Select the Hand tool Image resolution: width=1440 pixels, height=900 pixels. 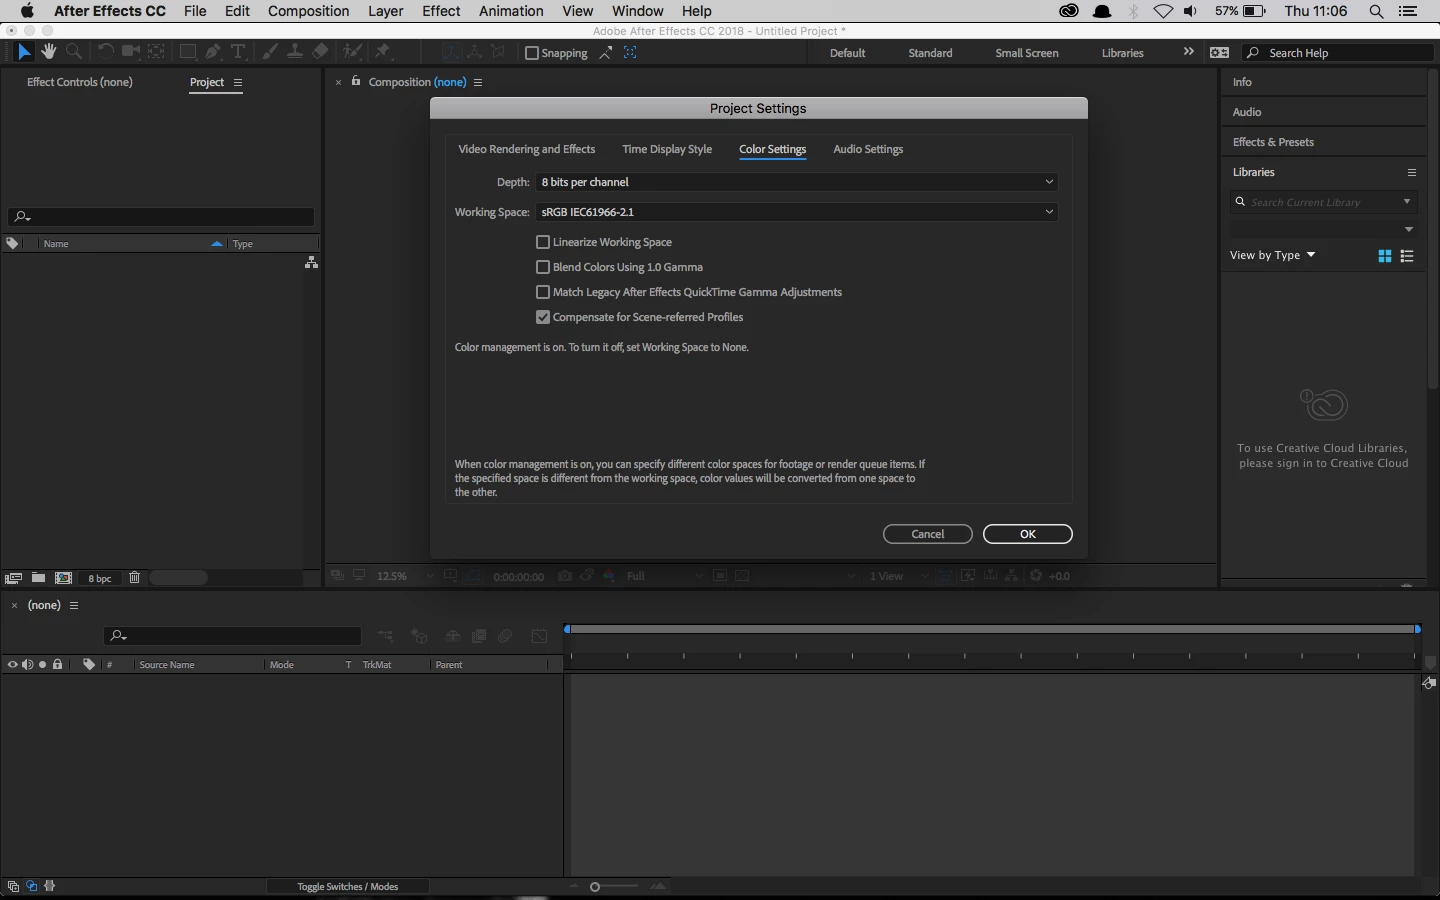point(49,52)
